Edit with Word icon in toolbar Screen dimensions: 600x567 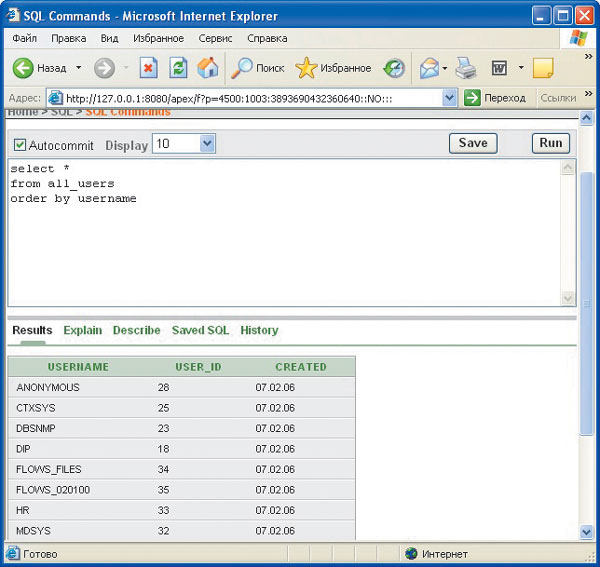(499, 68)
